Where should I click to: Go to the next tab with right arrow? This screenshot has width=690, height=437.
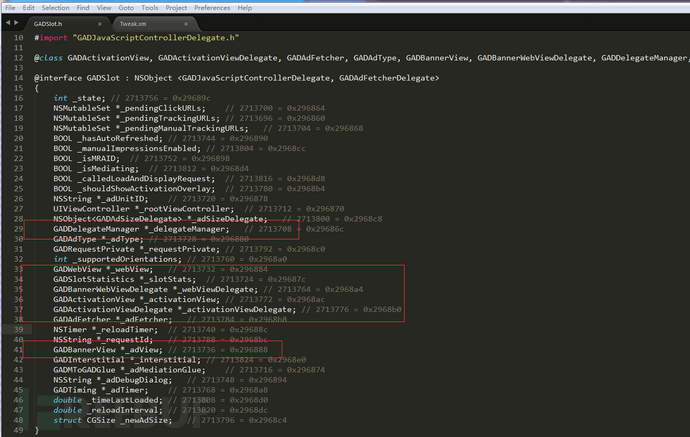click(16, 22)
